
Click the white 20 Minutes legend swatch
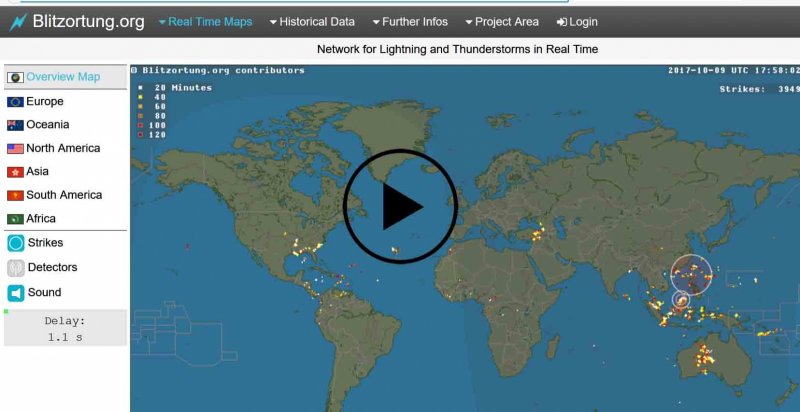pyautogui.click(x=140, y=88)
